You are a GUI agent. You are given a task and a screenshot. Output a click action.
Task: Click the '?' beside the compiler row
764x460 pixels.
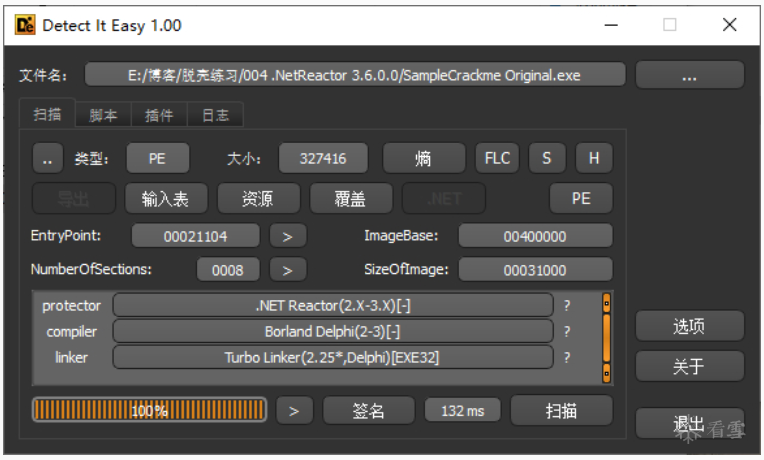567,332
